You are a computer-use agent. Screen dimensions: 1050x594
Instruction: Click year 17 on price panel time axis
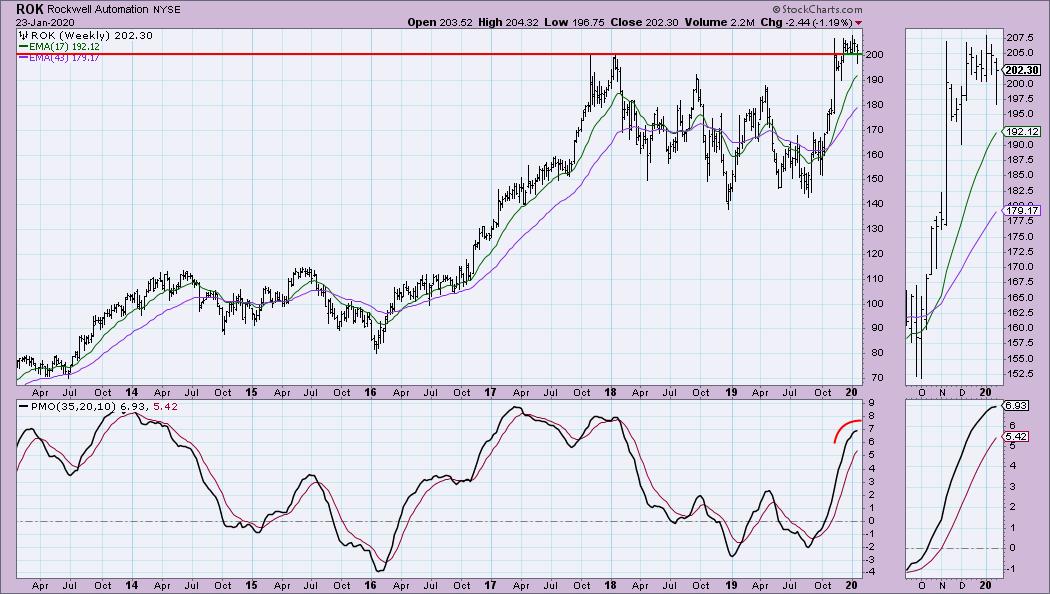coord(490,392)
